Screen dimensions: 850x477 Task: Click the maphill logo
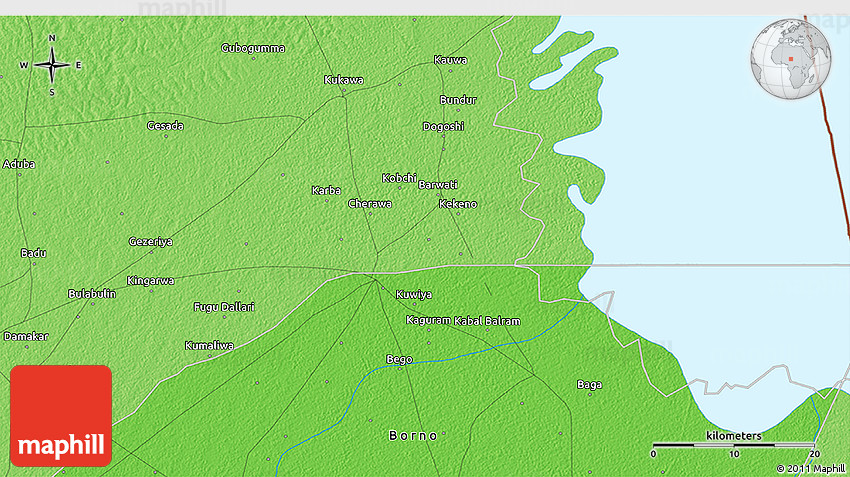point(61,416)
